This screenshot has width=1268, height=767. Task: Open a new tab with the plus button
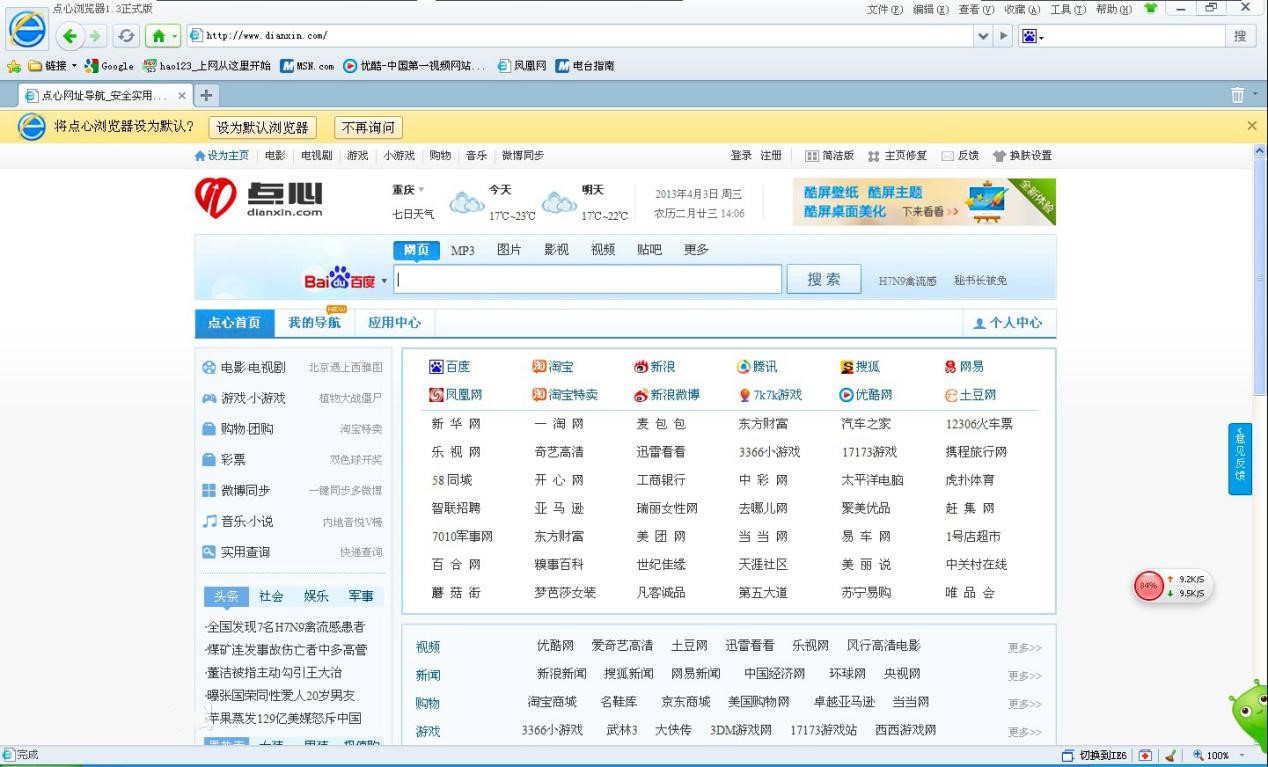pyautogui.click(x=207, y=95)
